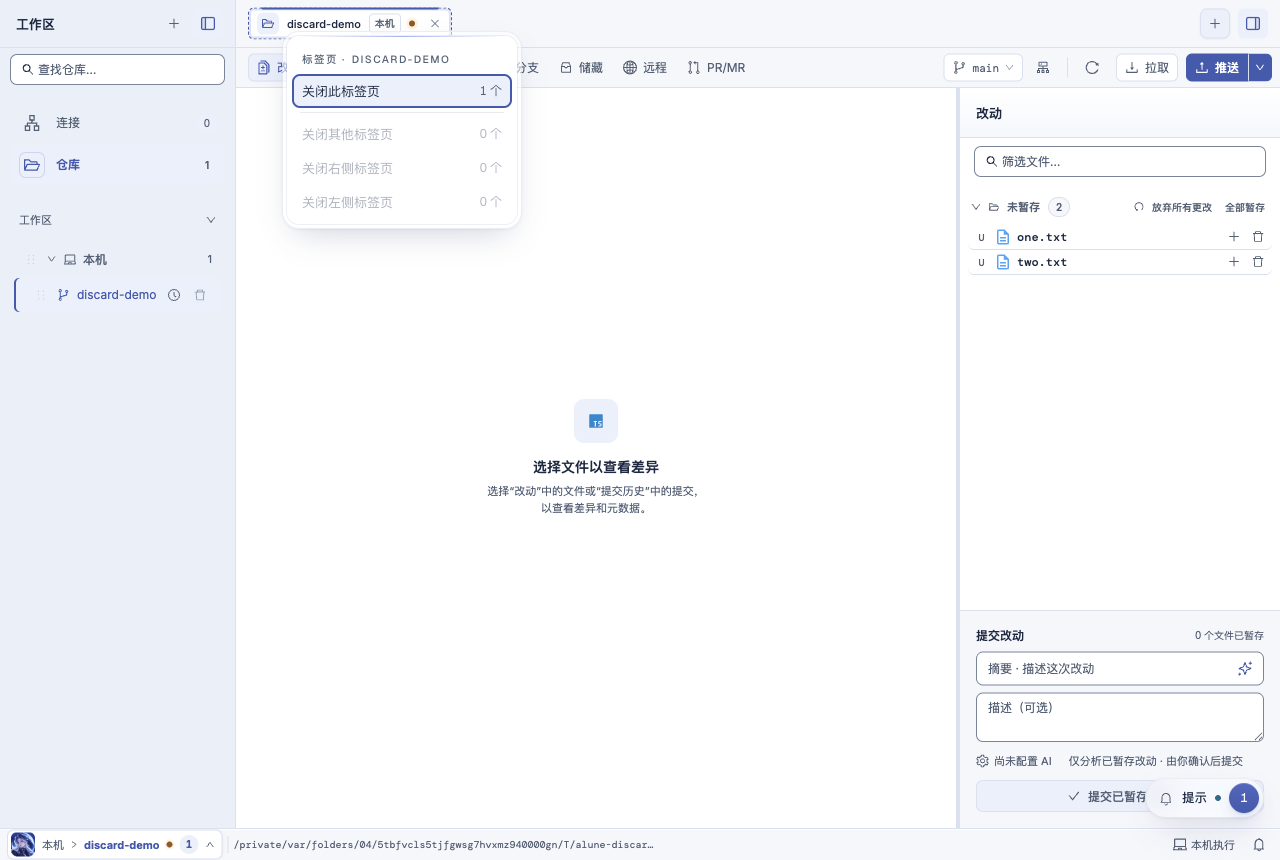Screen dimensions: 1280x860
Task: Discard two.txt using its trash icon
Action: click(x=1258, y=262)
